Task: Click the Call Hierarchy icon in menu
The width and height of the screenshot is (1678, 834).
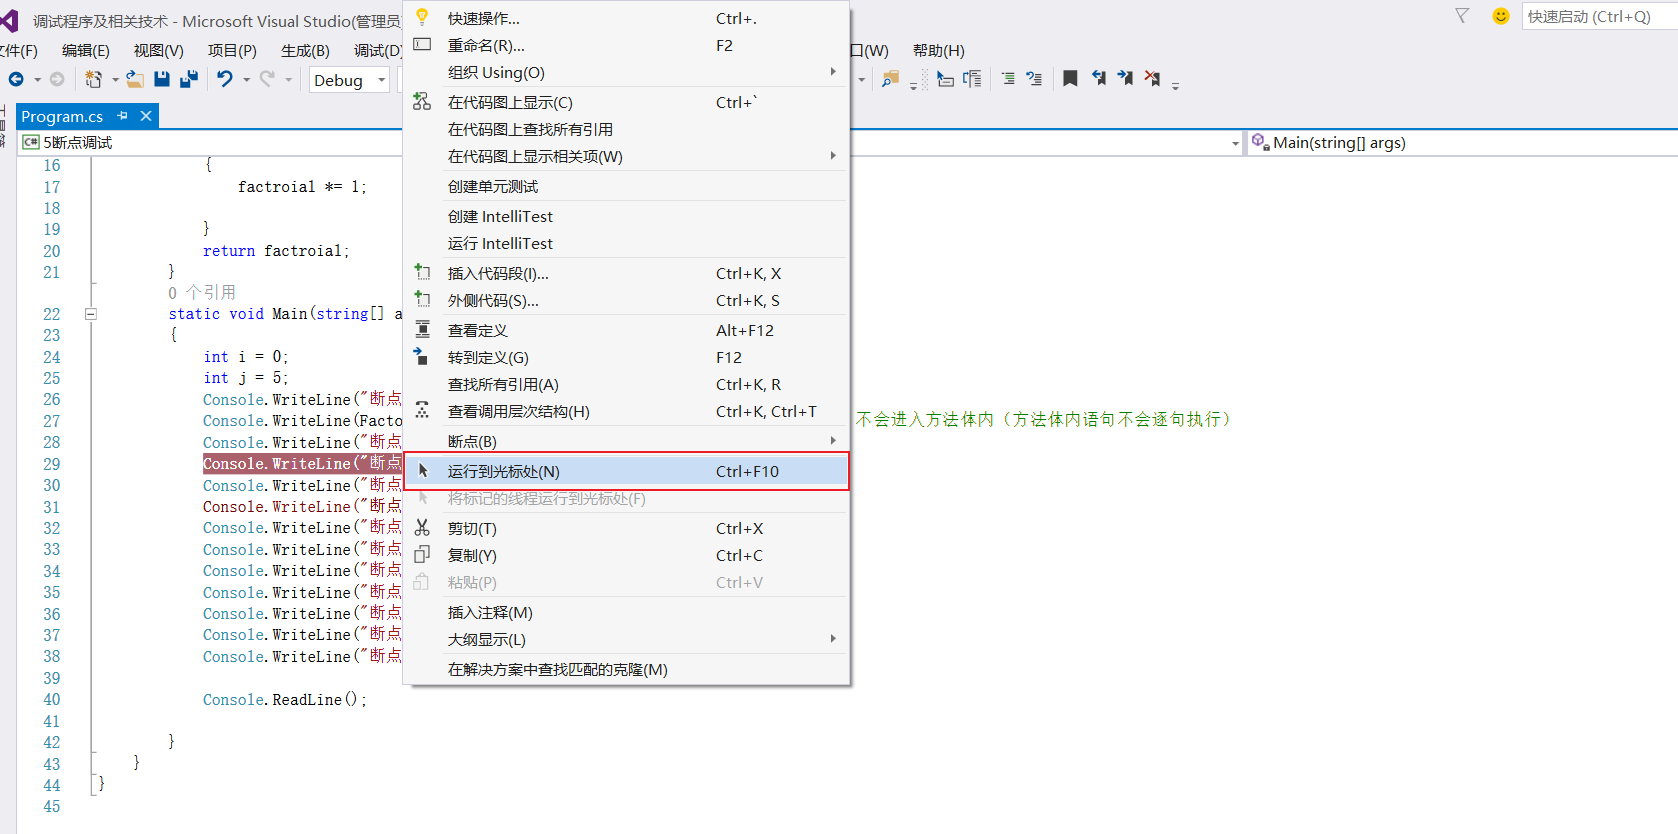Action: point(422,410)
